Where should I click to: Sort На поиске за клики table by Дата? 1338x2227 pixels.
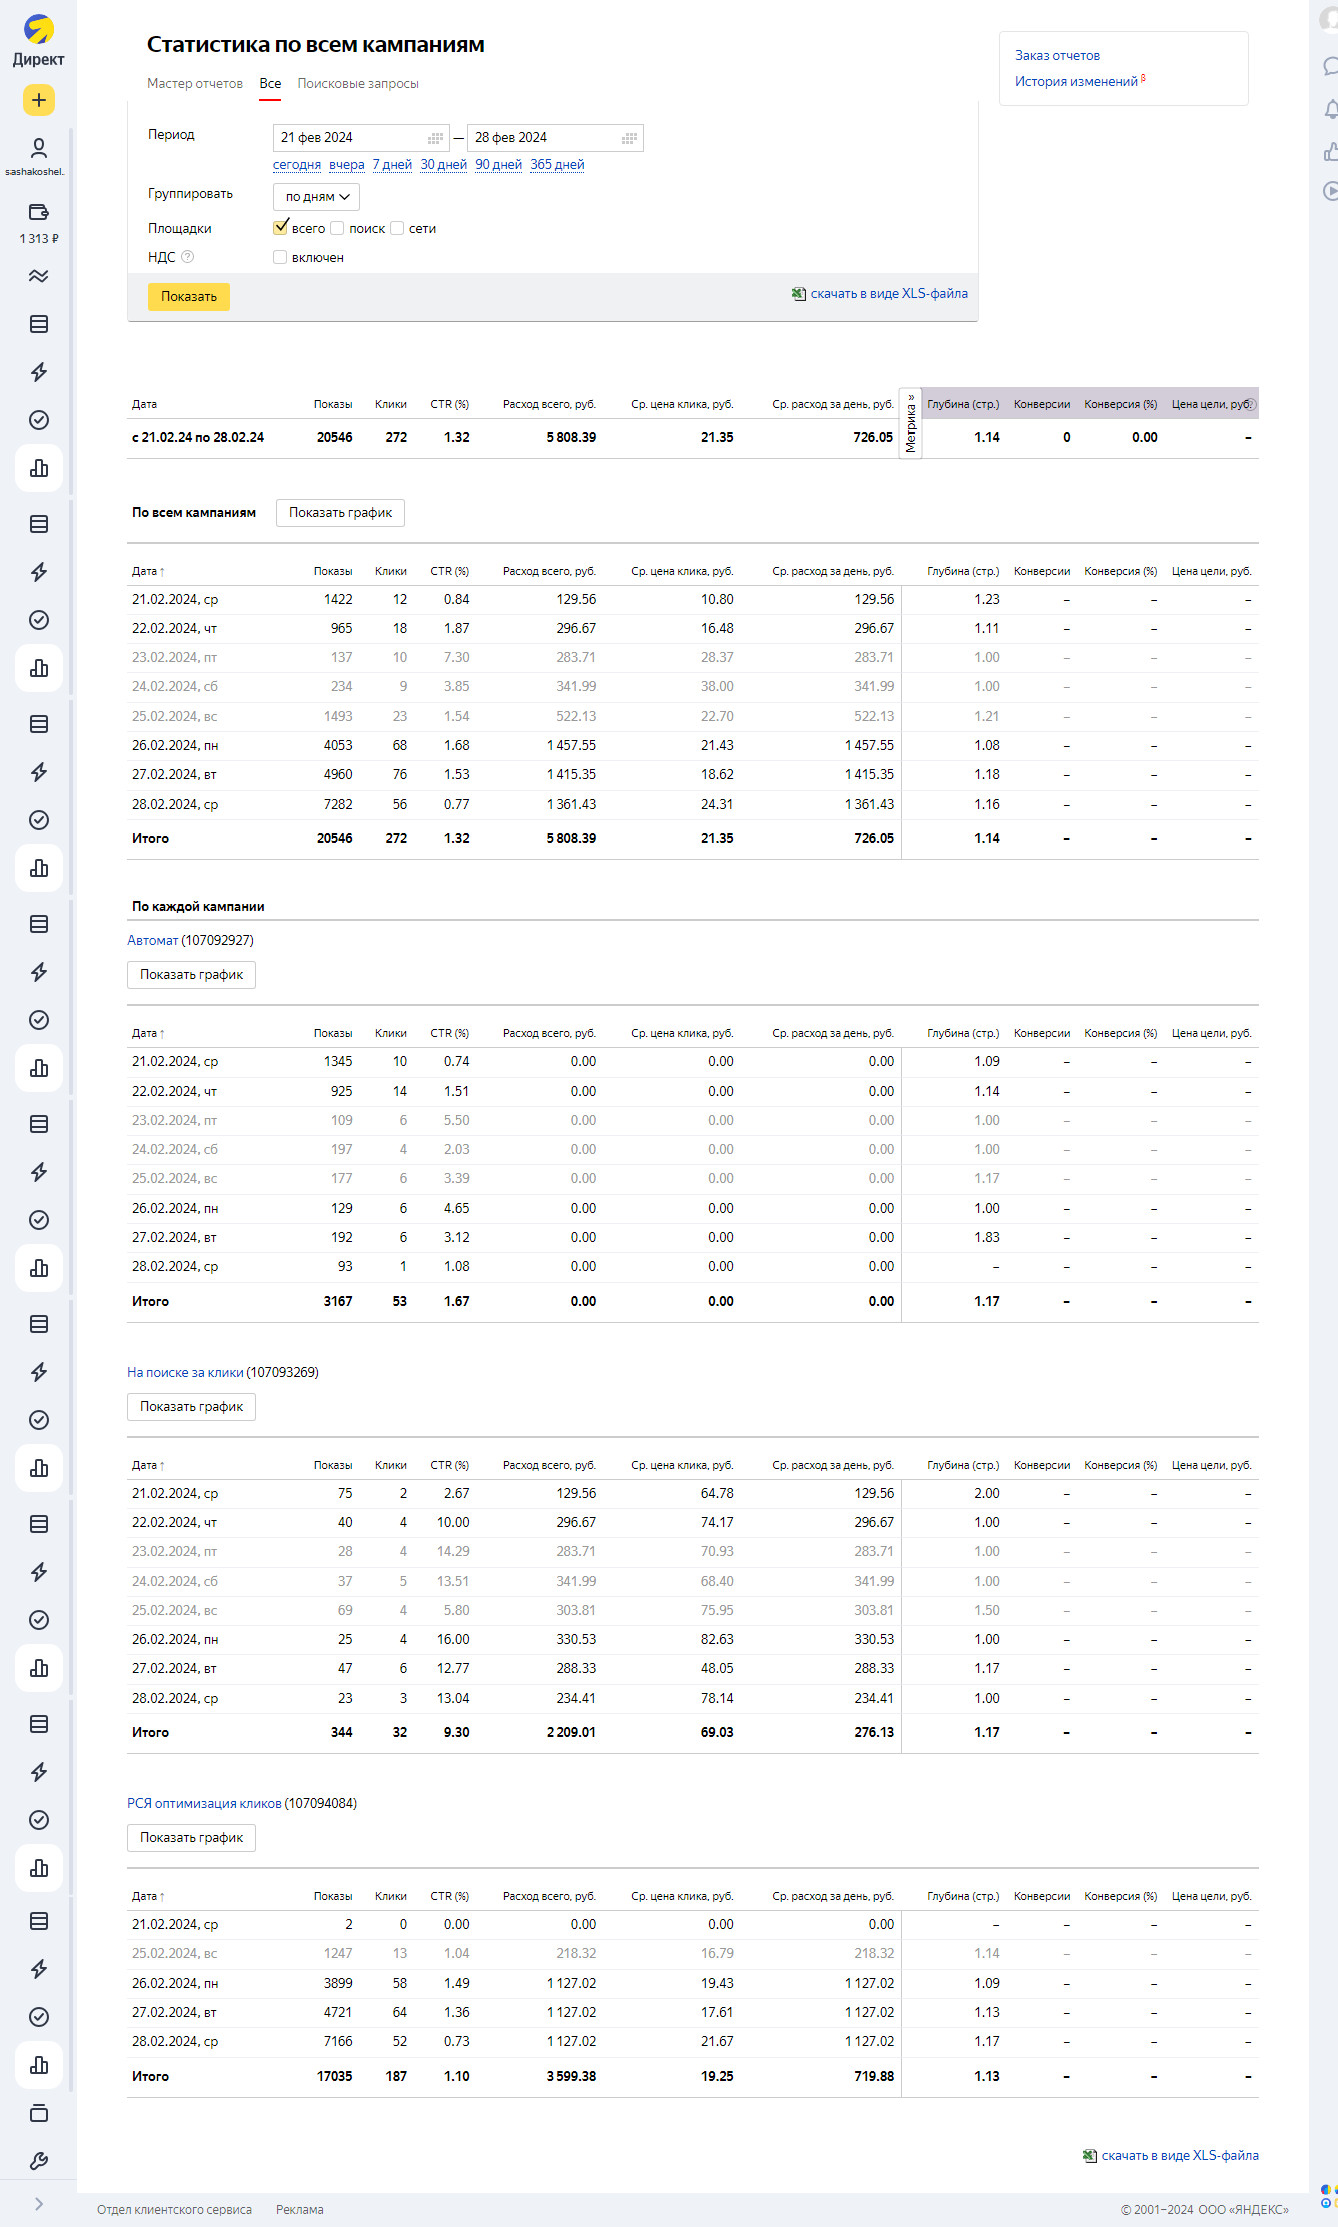pos(148,1466)
